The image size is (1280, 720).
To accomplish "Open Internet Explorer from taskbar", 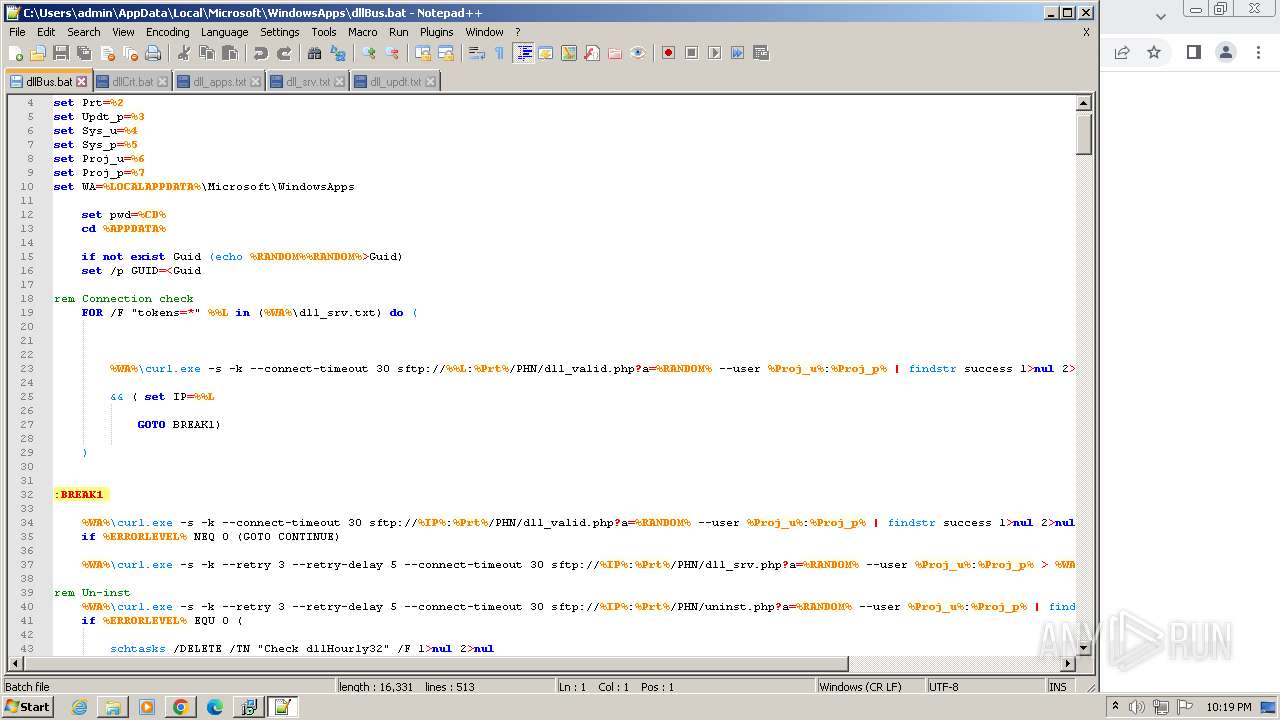I will point(79,707).
